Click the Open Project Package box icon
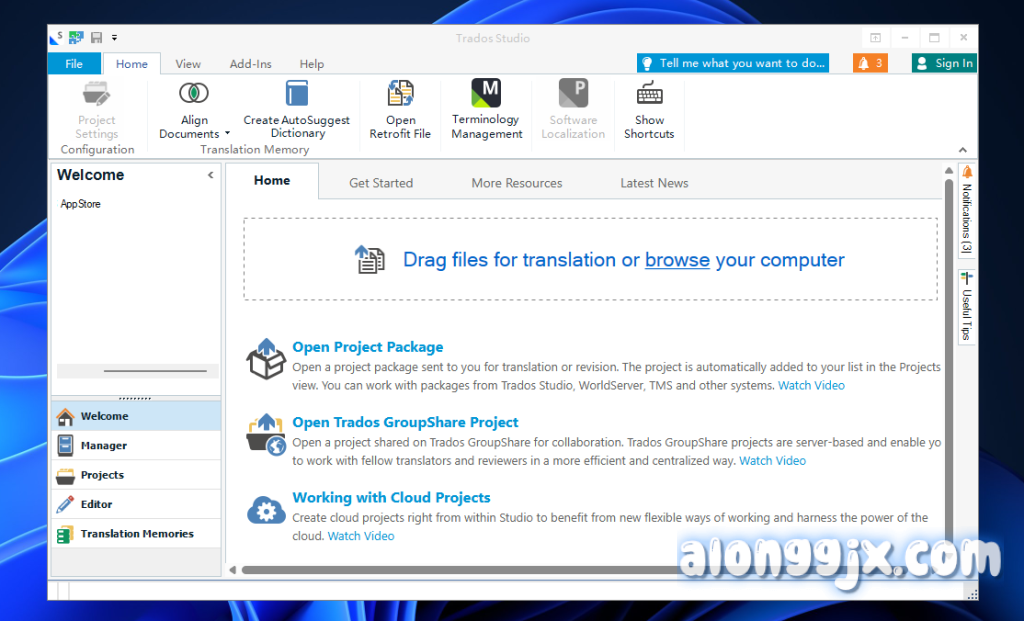 pyautogui.click(x=266, y=360)
